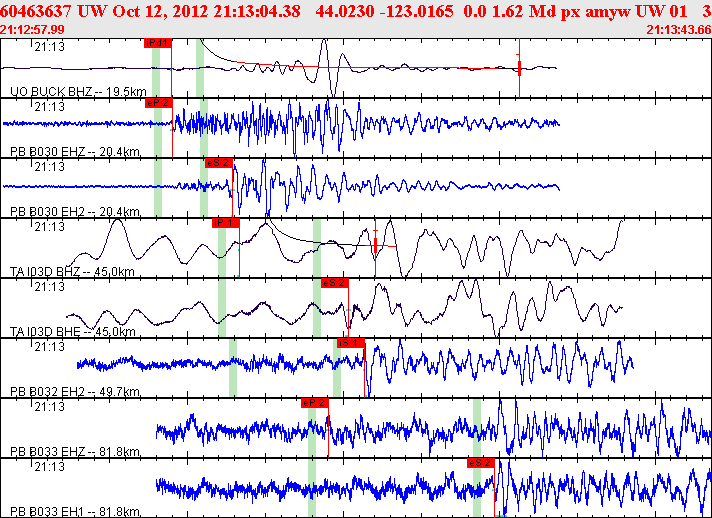The image size is (712, 518).
Task: Click the 'TA I03D BHE -- 45.0km' station label
Action: [73, 331]
